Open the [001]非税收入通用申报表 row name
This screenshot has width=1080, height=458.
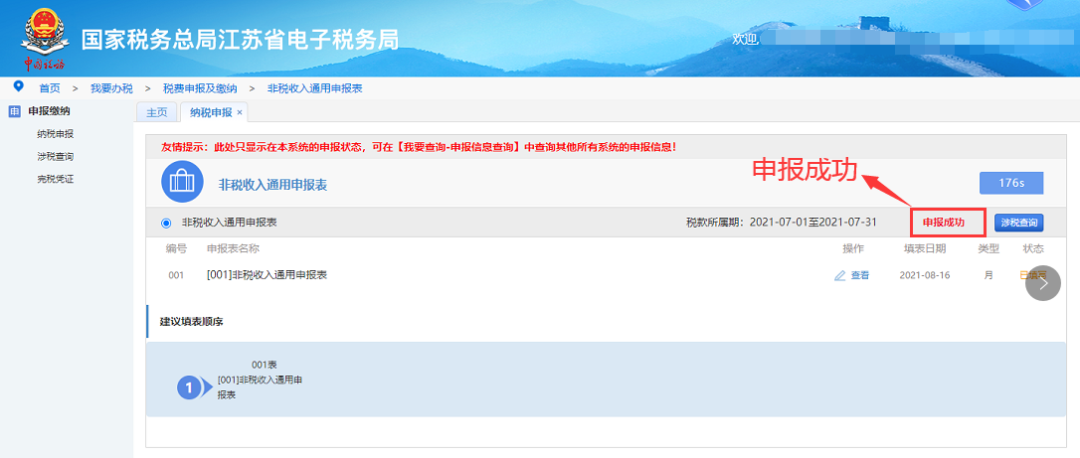click(267, 275)
